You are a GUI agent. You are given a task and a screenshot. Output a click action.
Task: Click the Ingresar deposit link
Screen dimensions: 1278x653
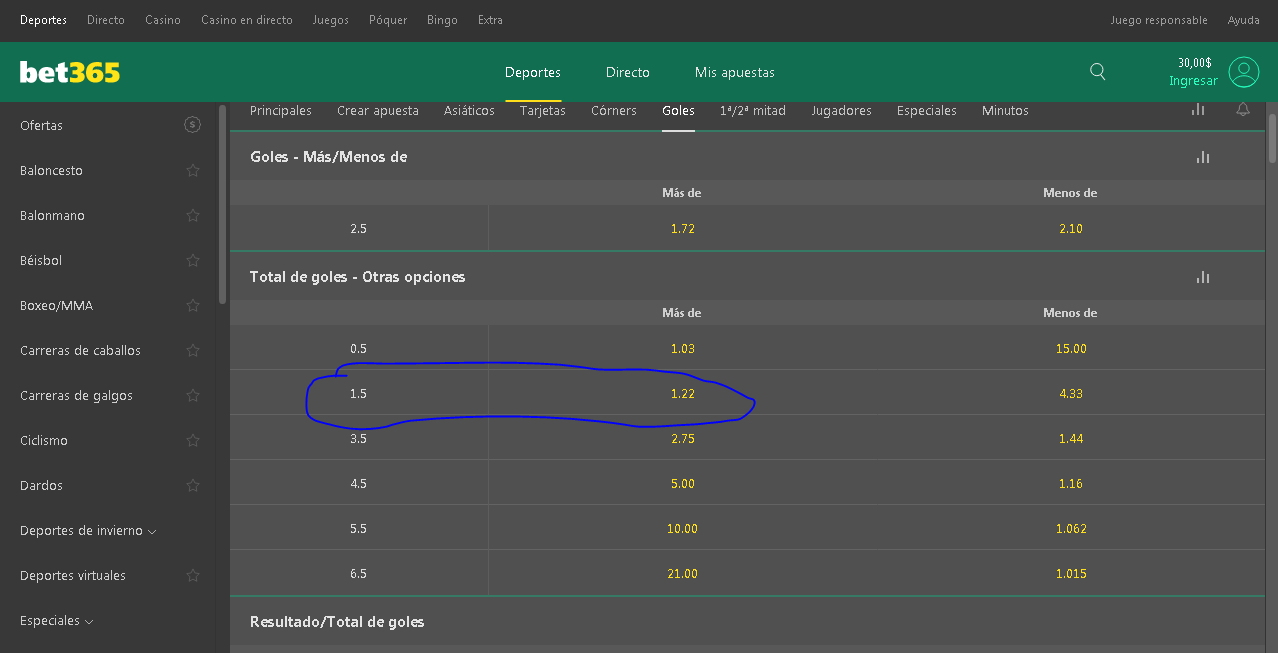pos(1193,81)
